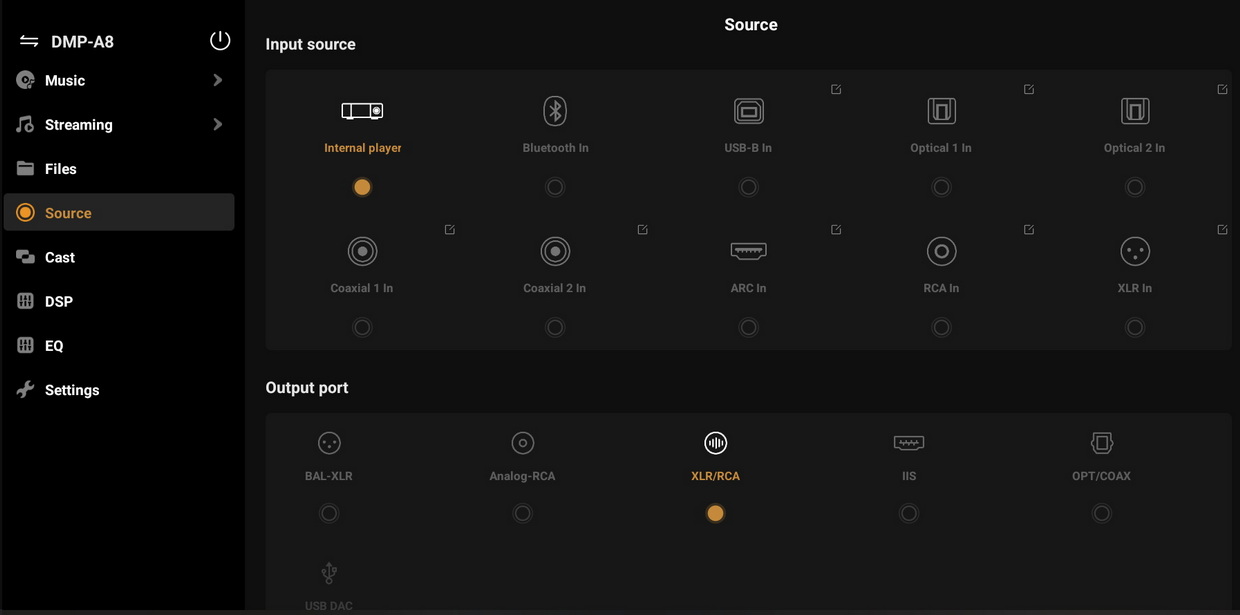Click the power icon next to DMP-A8
The image size is (1240, 615).
click(220, 40)
